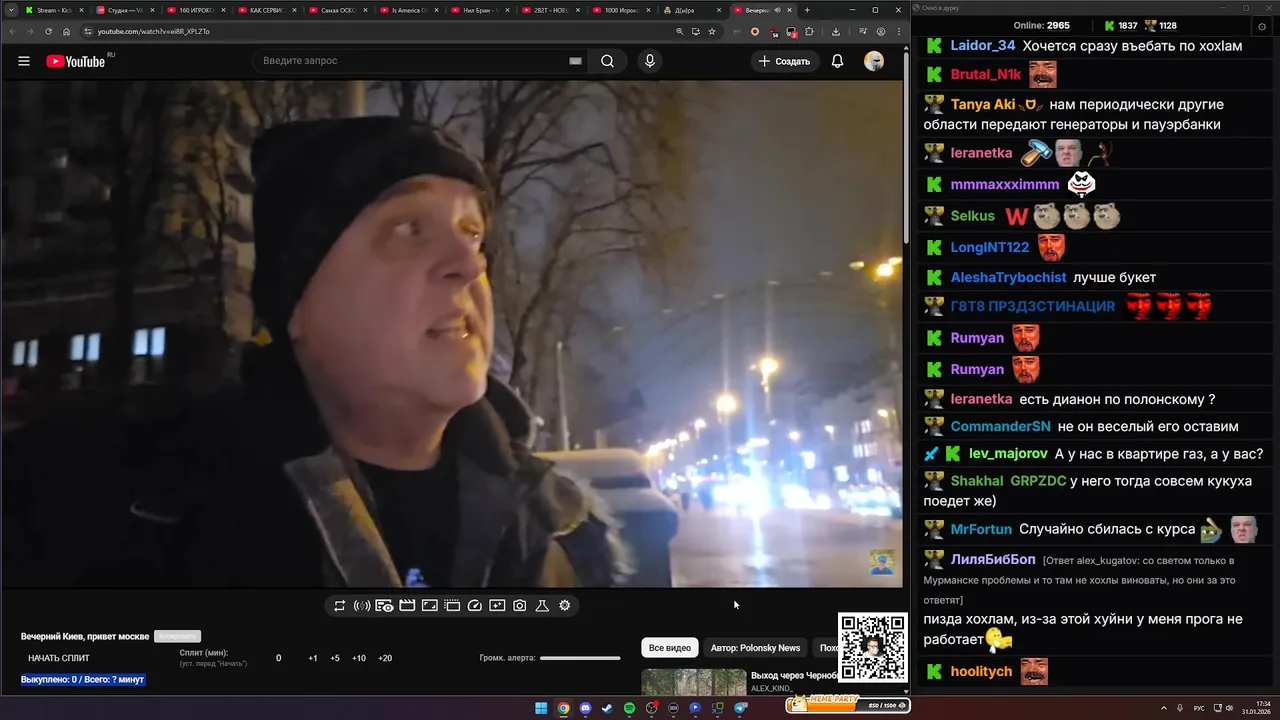Image resolution: width=1280 pixels, height=720 pixels.
Task: Click the add-screen plus icon in player toolbar
Action: 497,605
